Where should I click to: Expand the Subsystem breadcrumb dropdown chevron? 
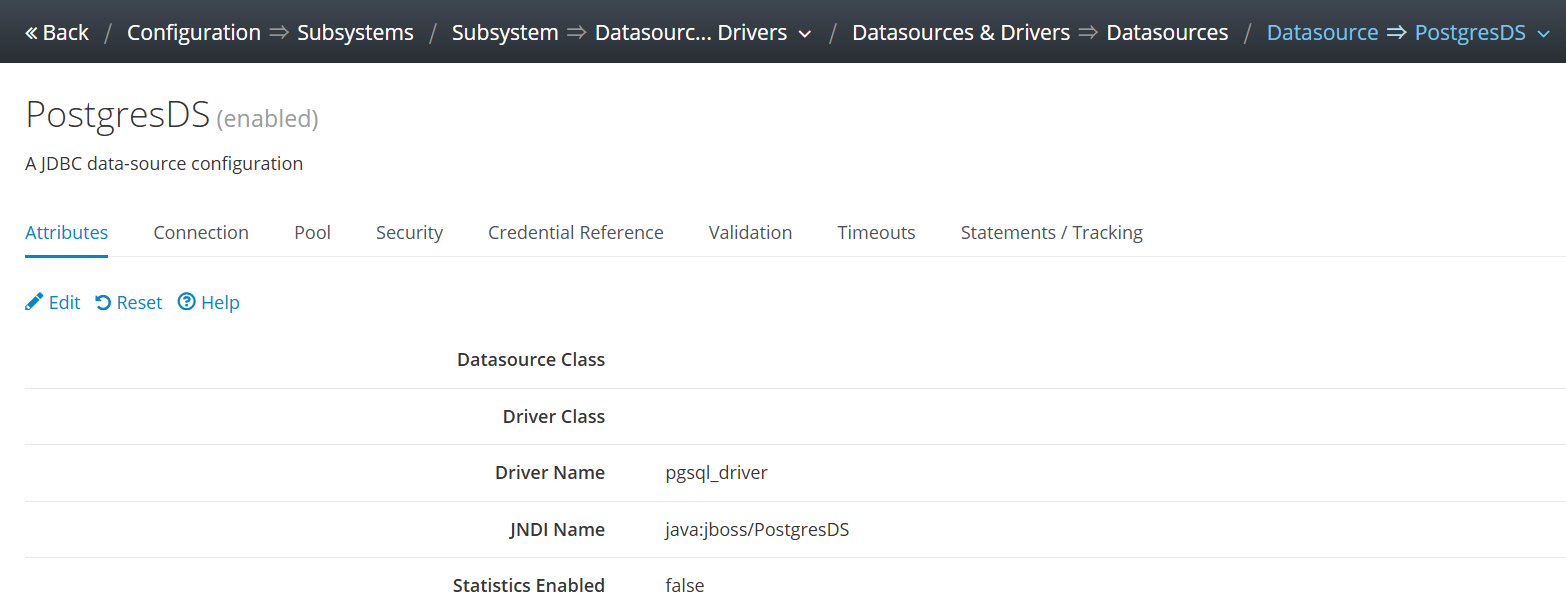pos(805,34)
